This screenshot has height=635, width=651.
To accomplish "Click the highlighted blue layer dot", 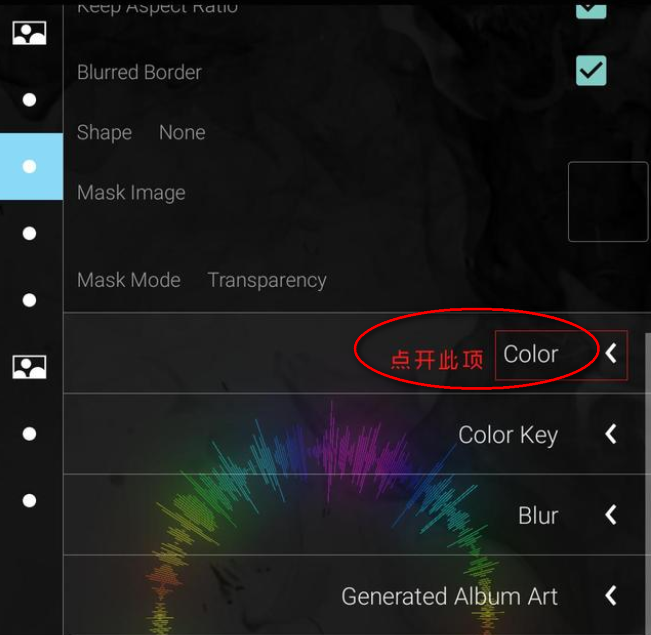I will coord(29,166).
